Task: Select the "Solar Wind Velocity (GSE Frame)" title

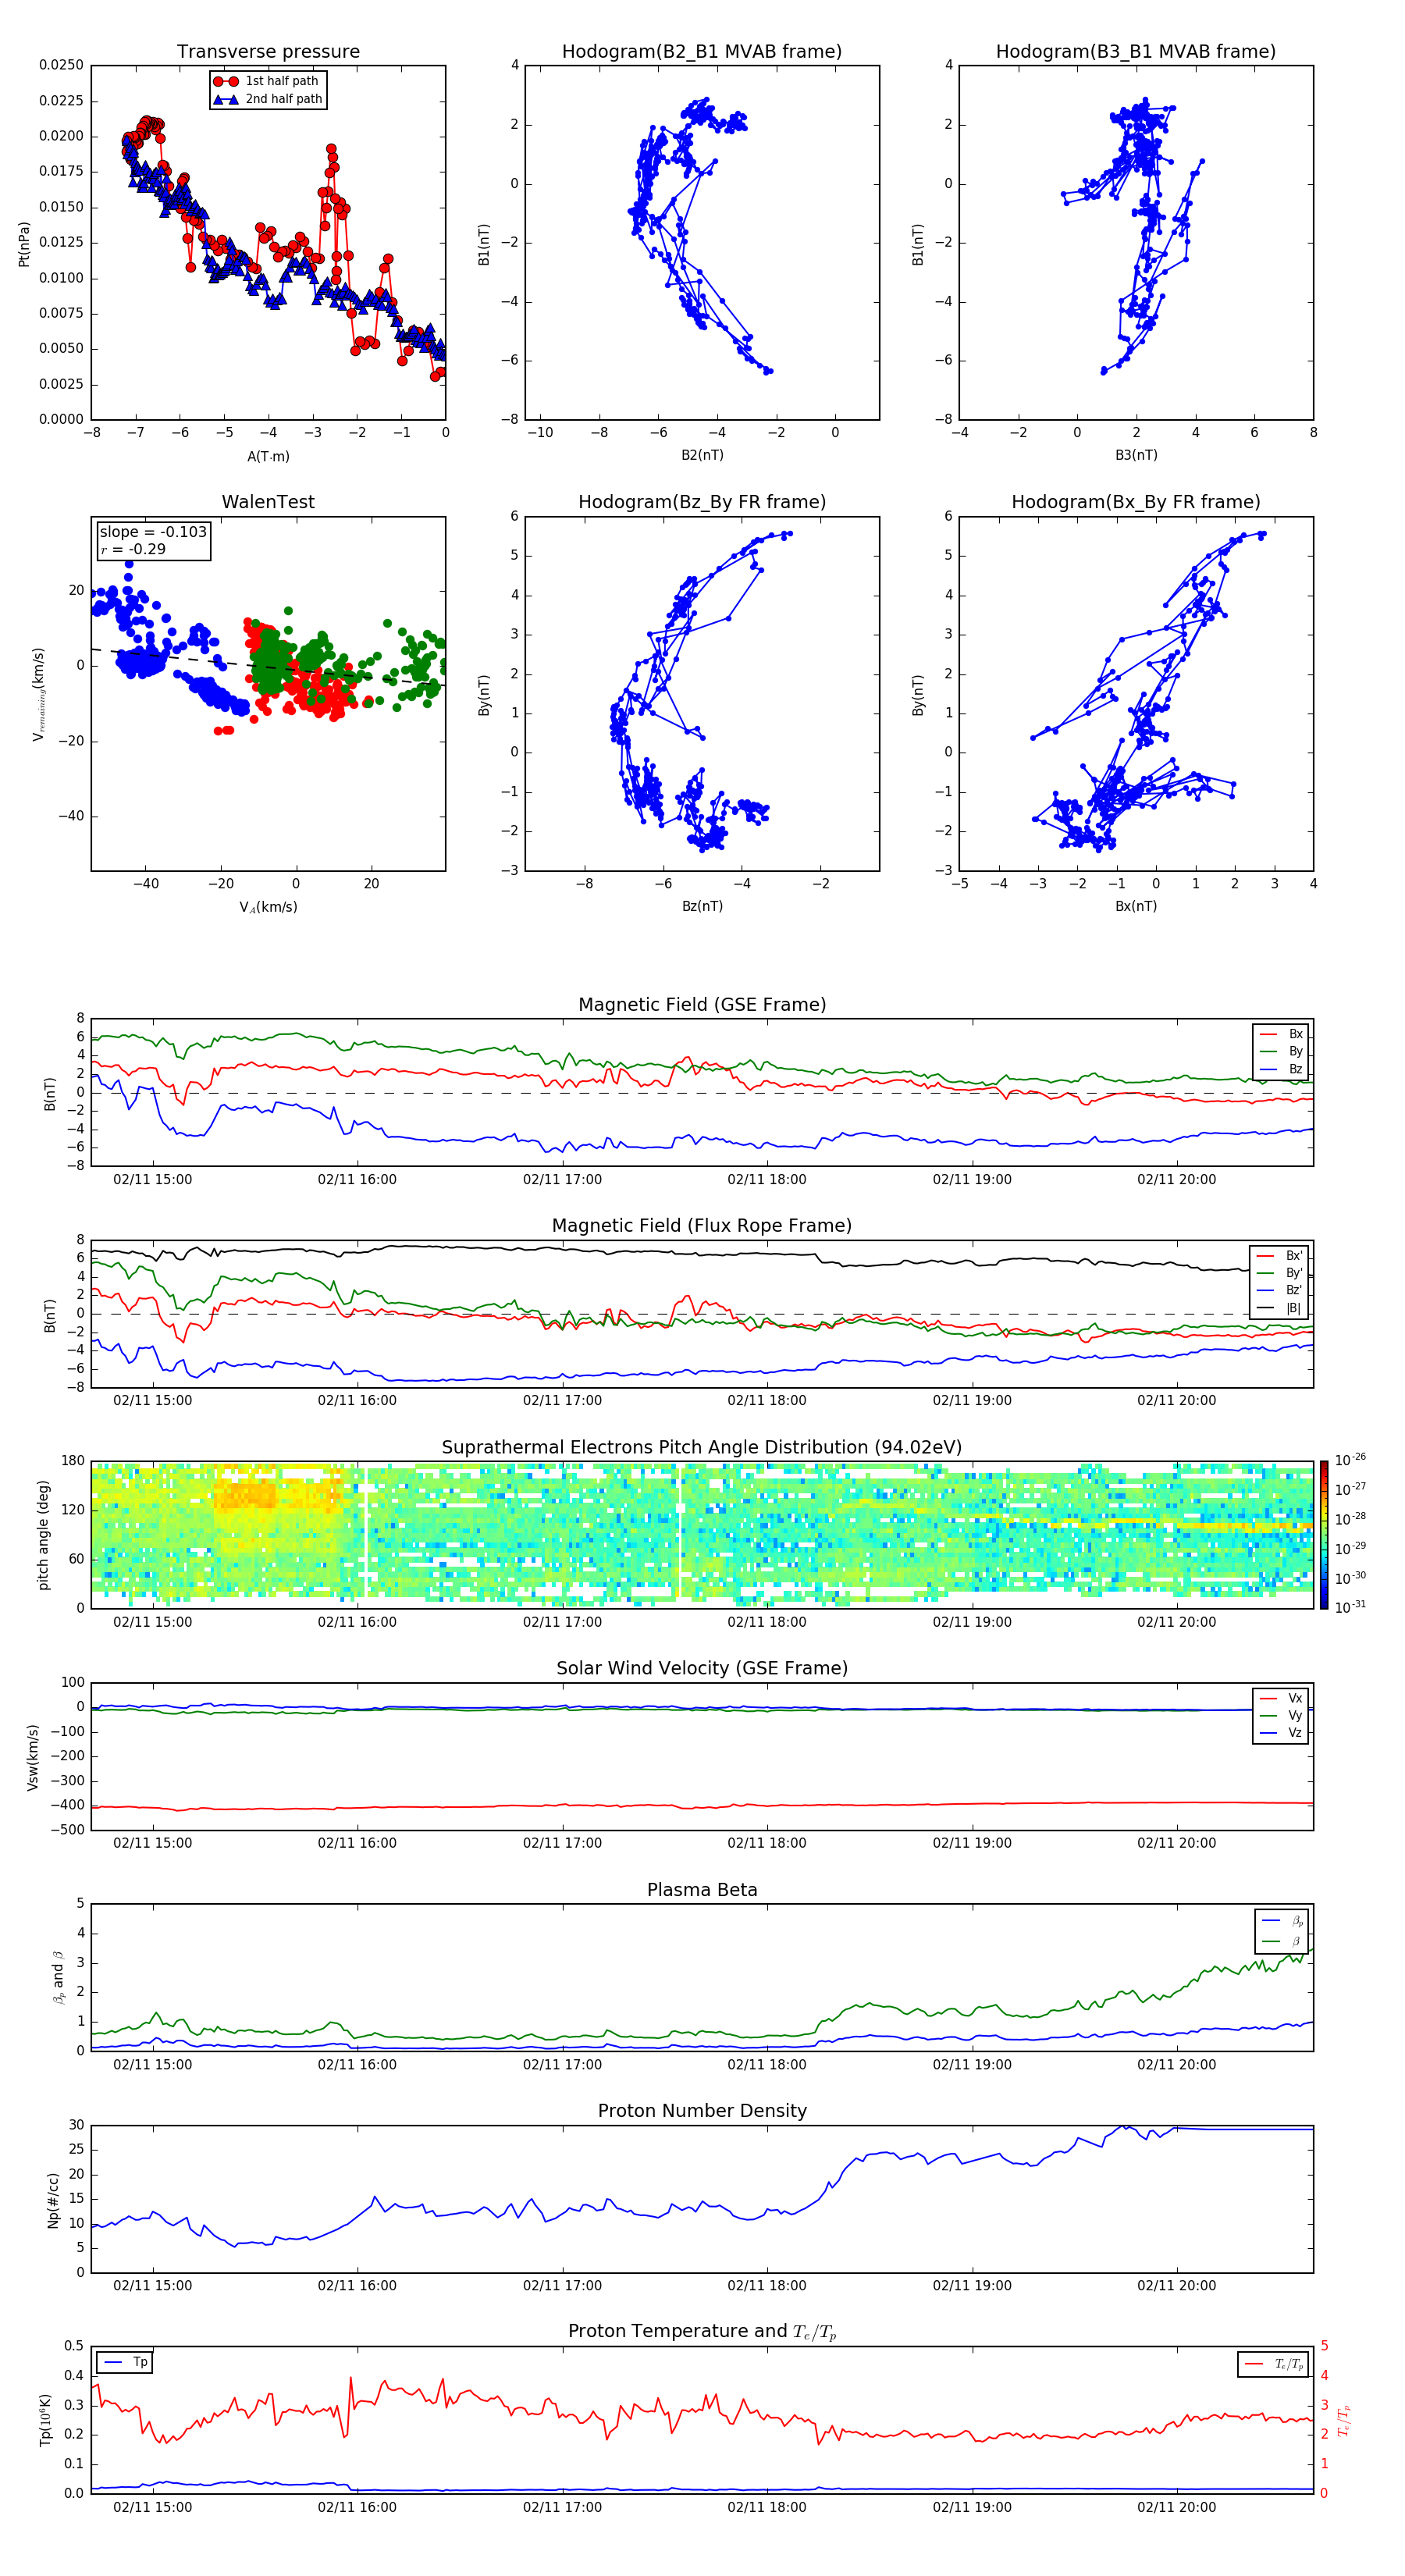Action: click(x=702, y=1668)
